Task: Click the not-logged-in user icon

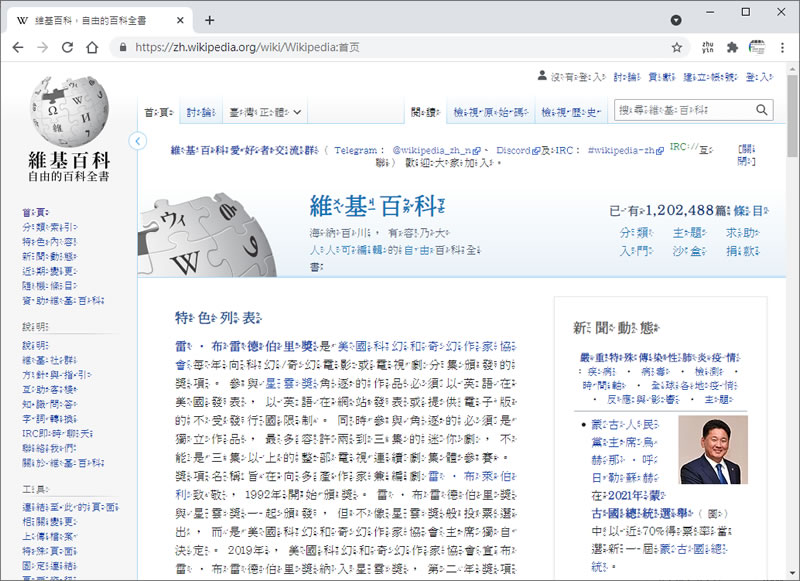Action: (542, 76)
